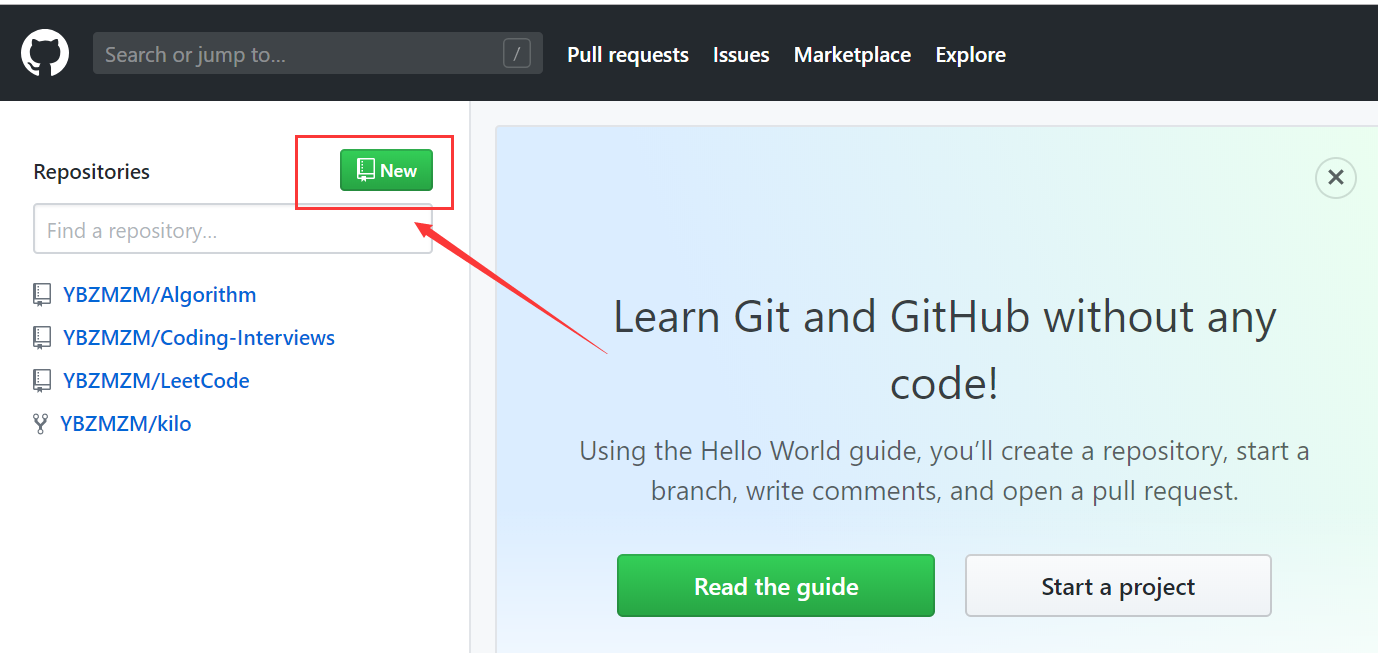The width and height of the screenshot is (1378, 653).
Task: Click repo icon beside YBZMZM/LeetCode
Action: tap(41, 381)
